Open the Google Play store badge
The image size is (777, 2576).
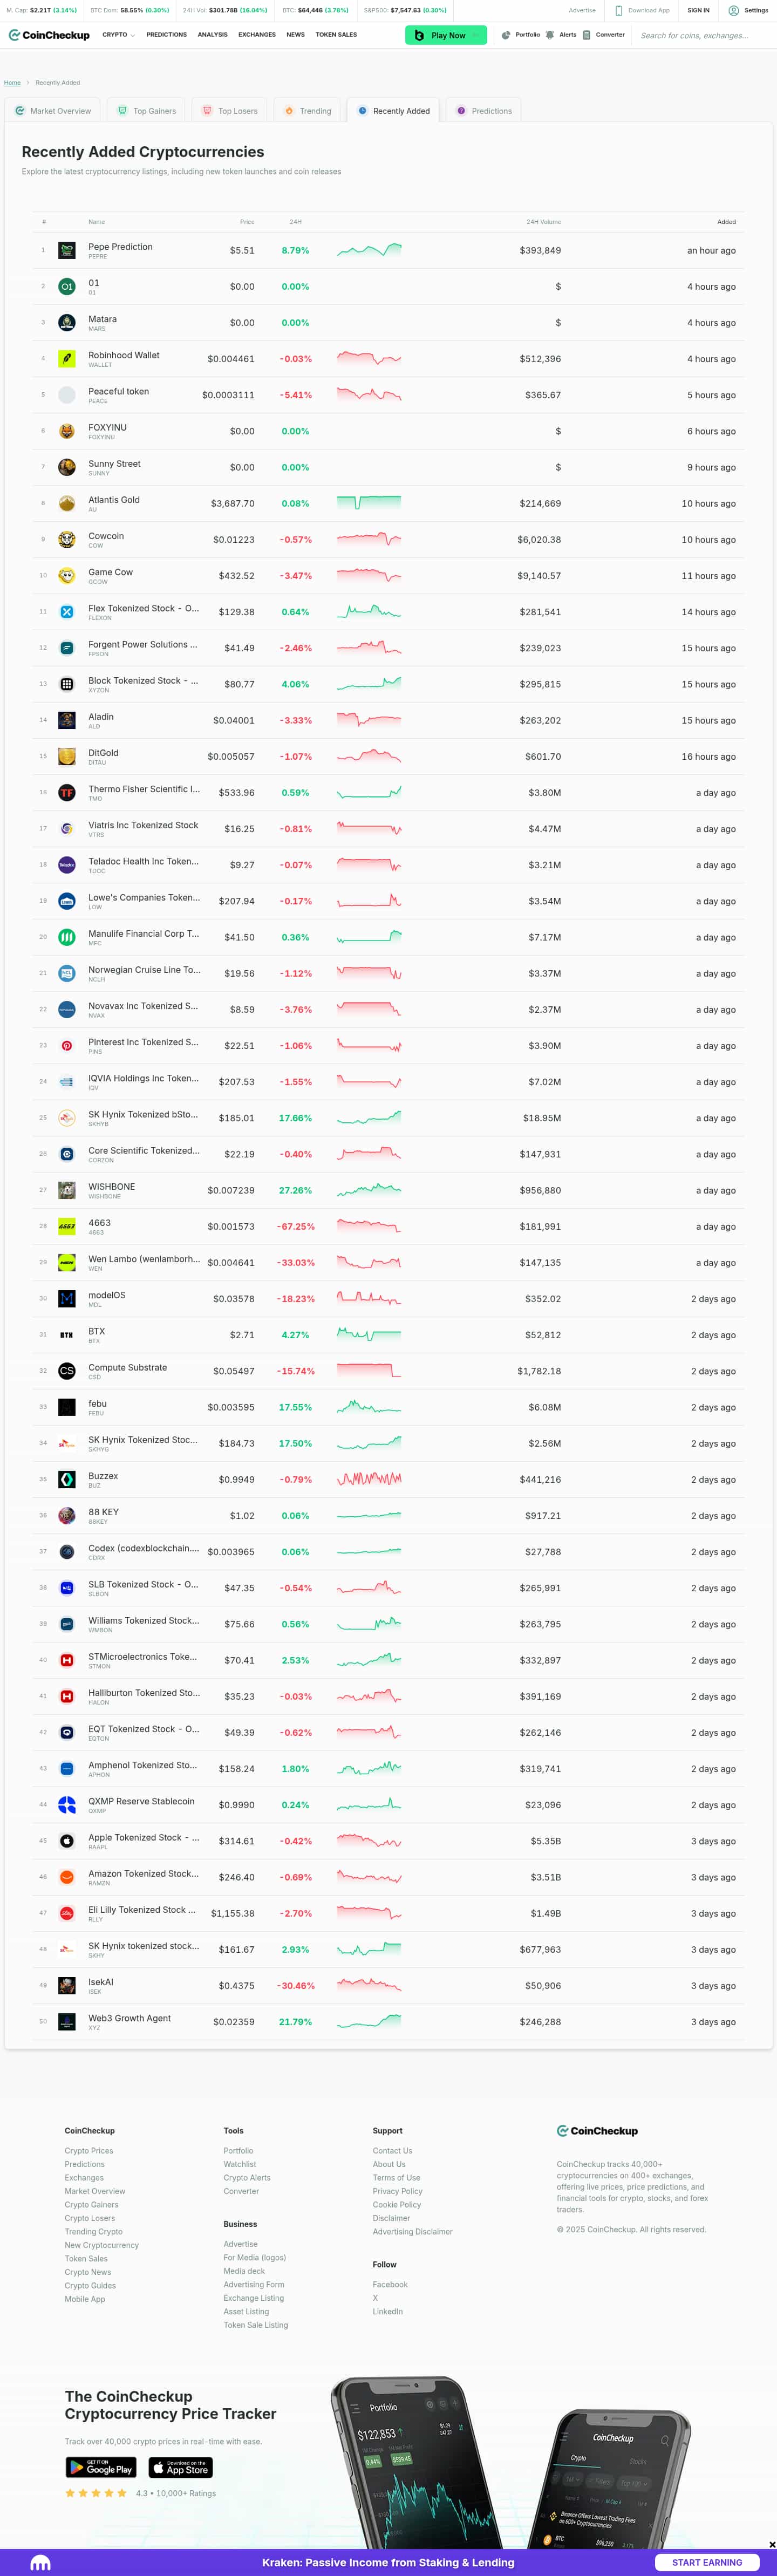click(101, 2468)
